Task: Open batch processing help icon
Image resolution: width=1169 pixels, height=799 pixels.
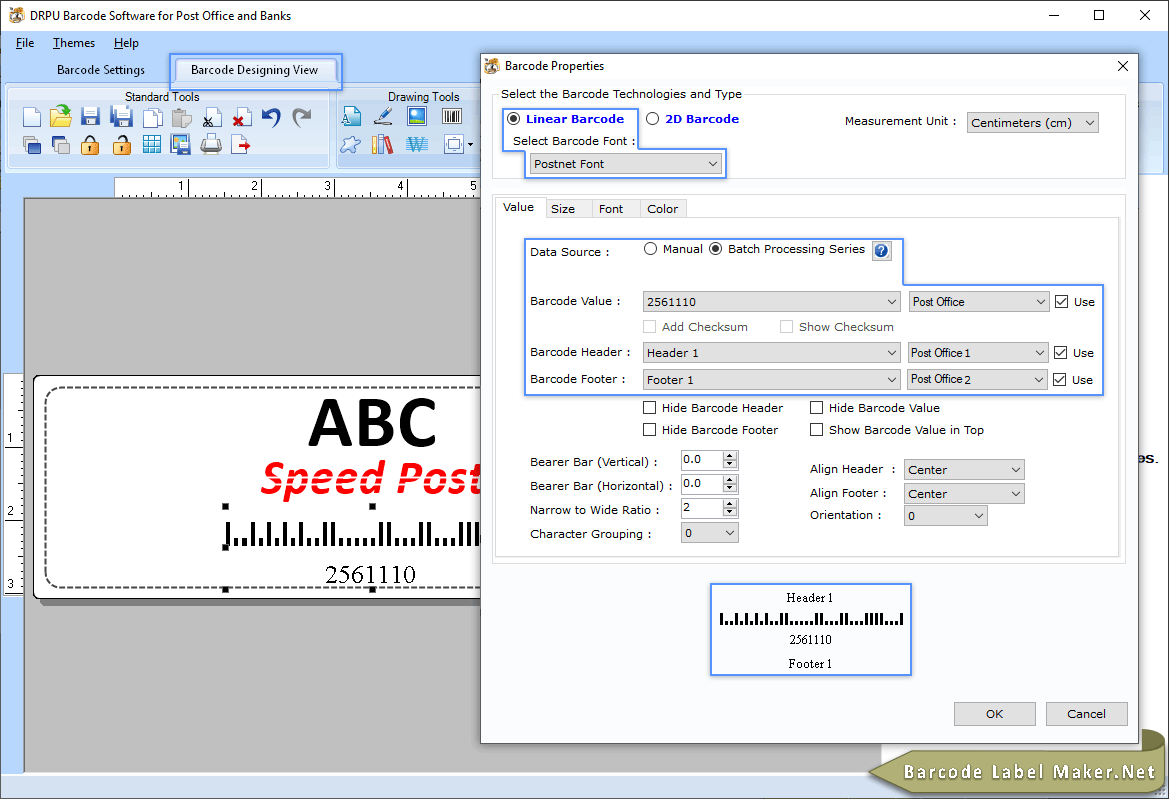Action: [881, 250]
